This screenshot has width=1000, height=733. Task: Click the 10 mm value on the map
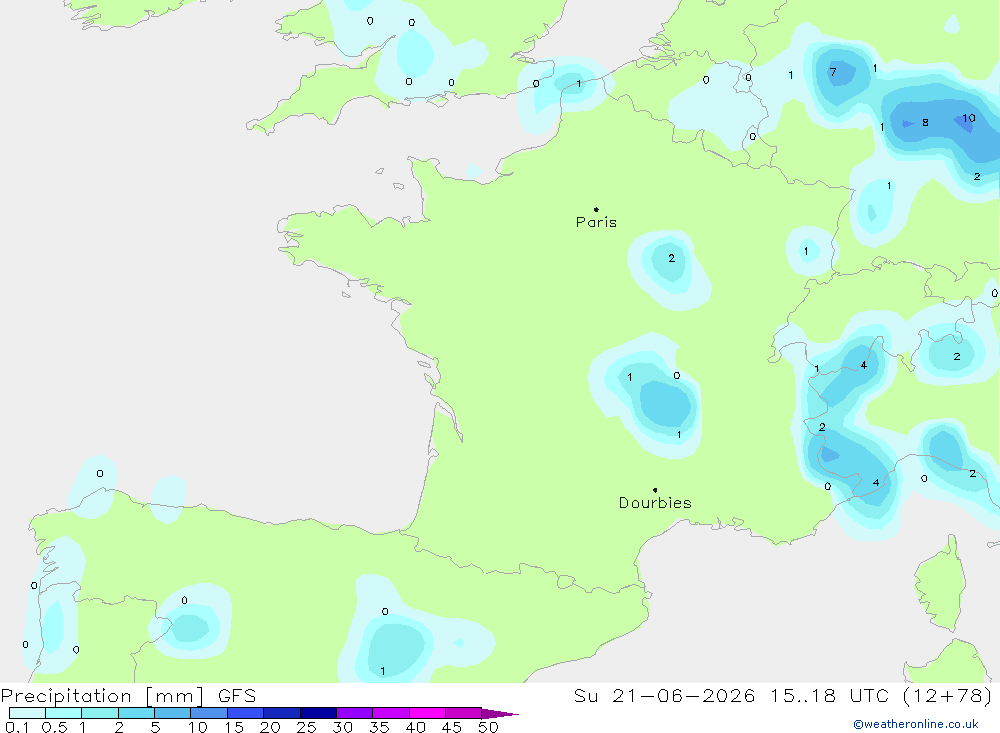[x=969, y=118]
